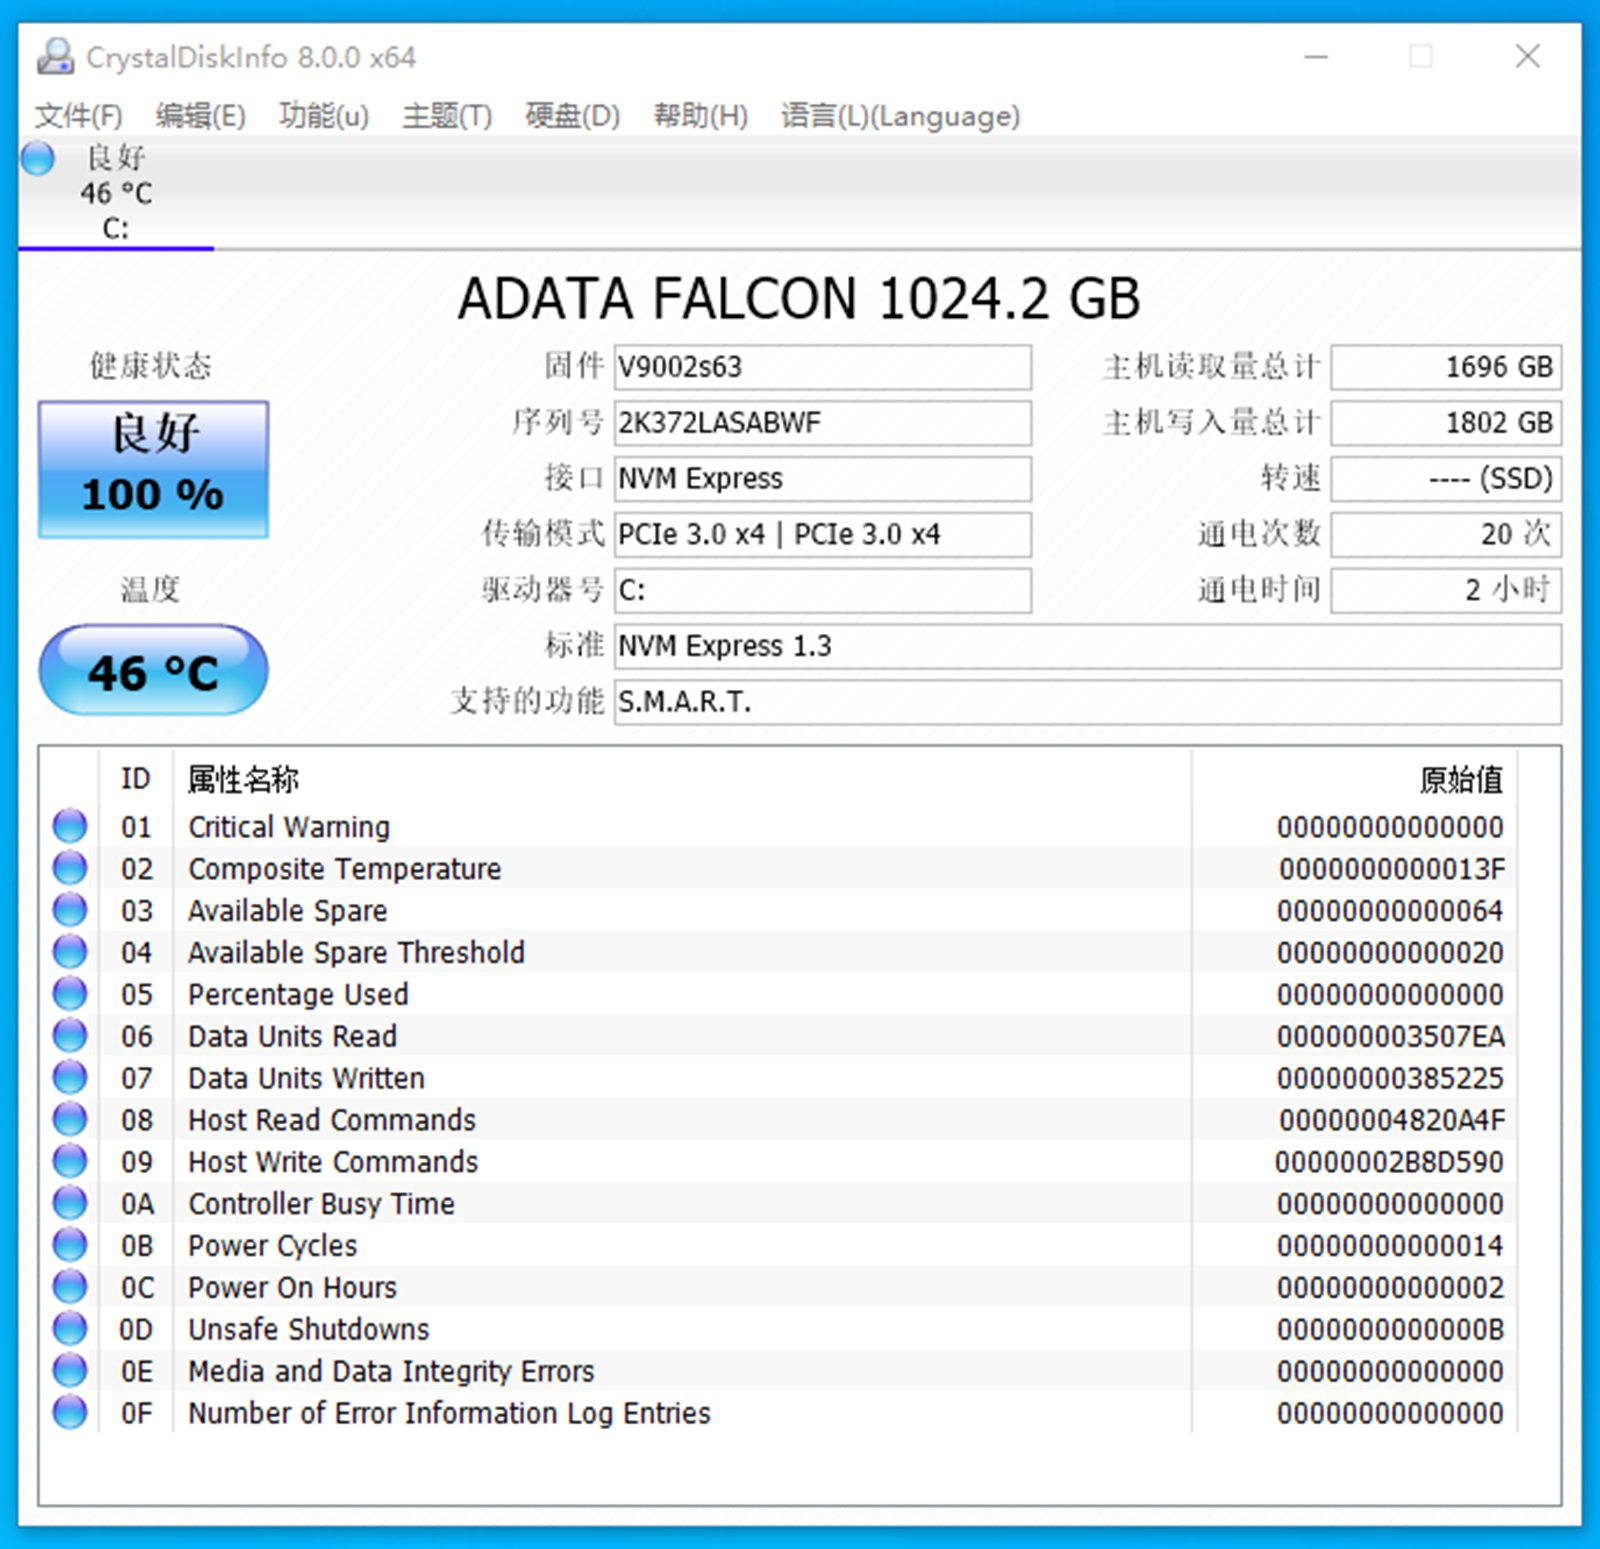Image resolution: width=1600 pixels, height=1549 pixels.
Task: Click the CrystalDiskInfo app icon in title bar
Action: pos(55,57)
